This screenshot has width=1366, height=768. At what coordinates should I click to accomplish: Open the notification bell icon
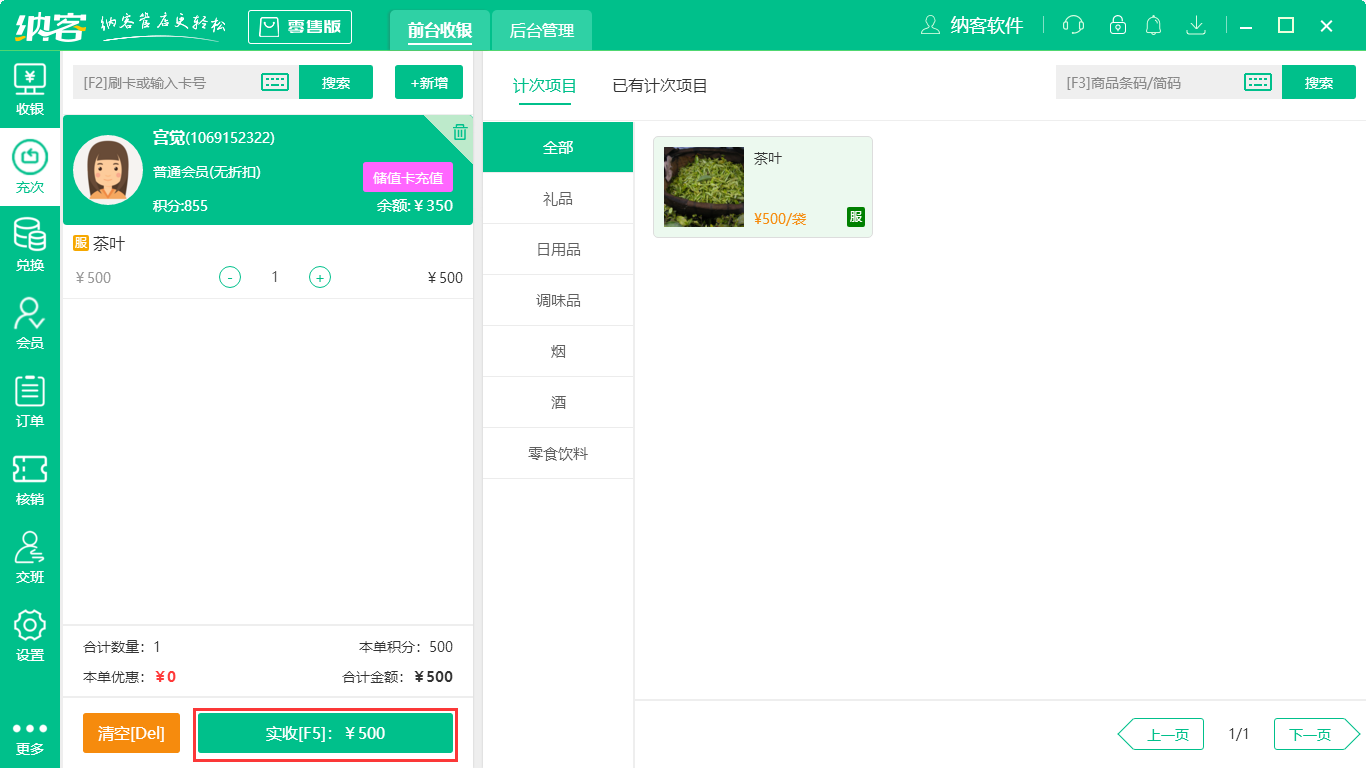(1154, 25)
